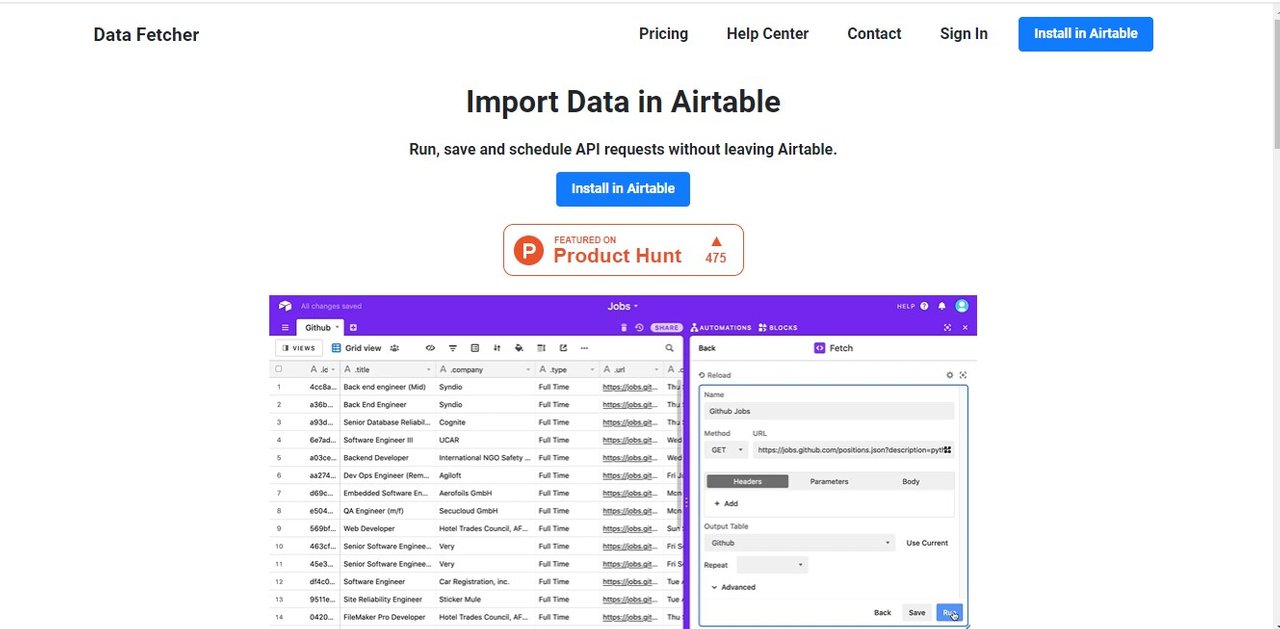Click the help question mark icon
The image size is (1280, 629).
coord(924,306)
